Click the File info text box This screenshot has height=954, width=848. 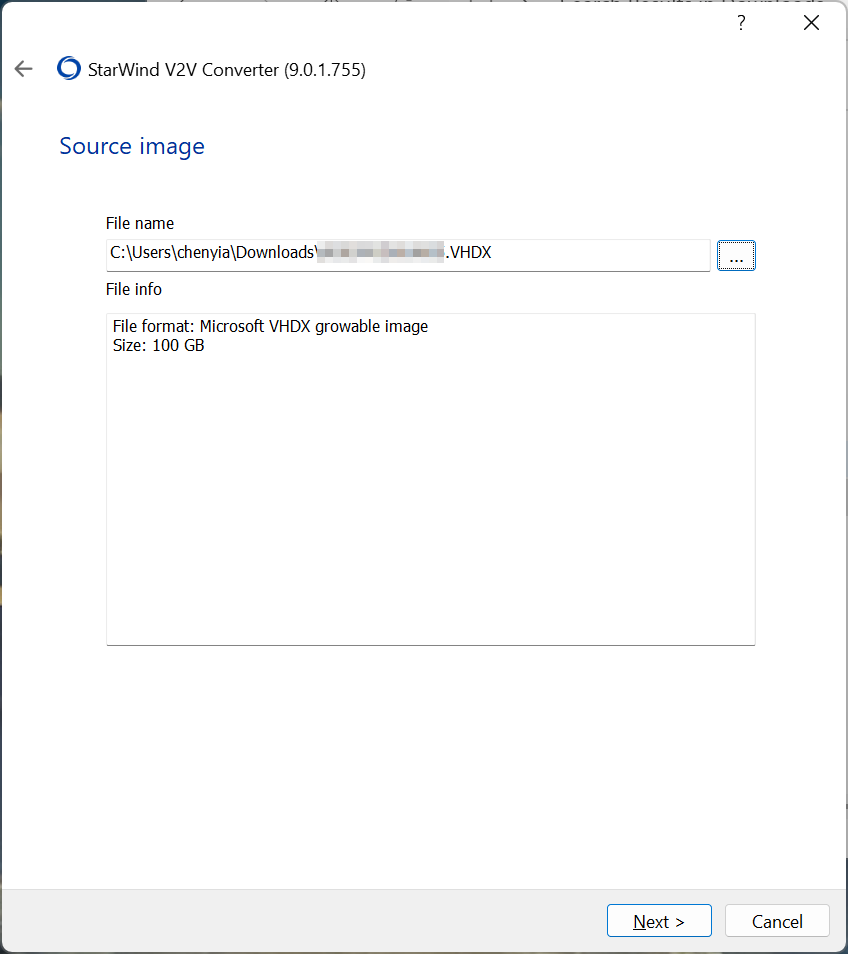click(431, 479)
